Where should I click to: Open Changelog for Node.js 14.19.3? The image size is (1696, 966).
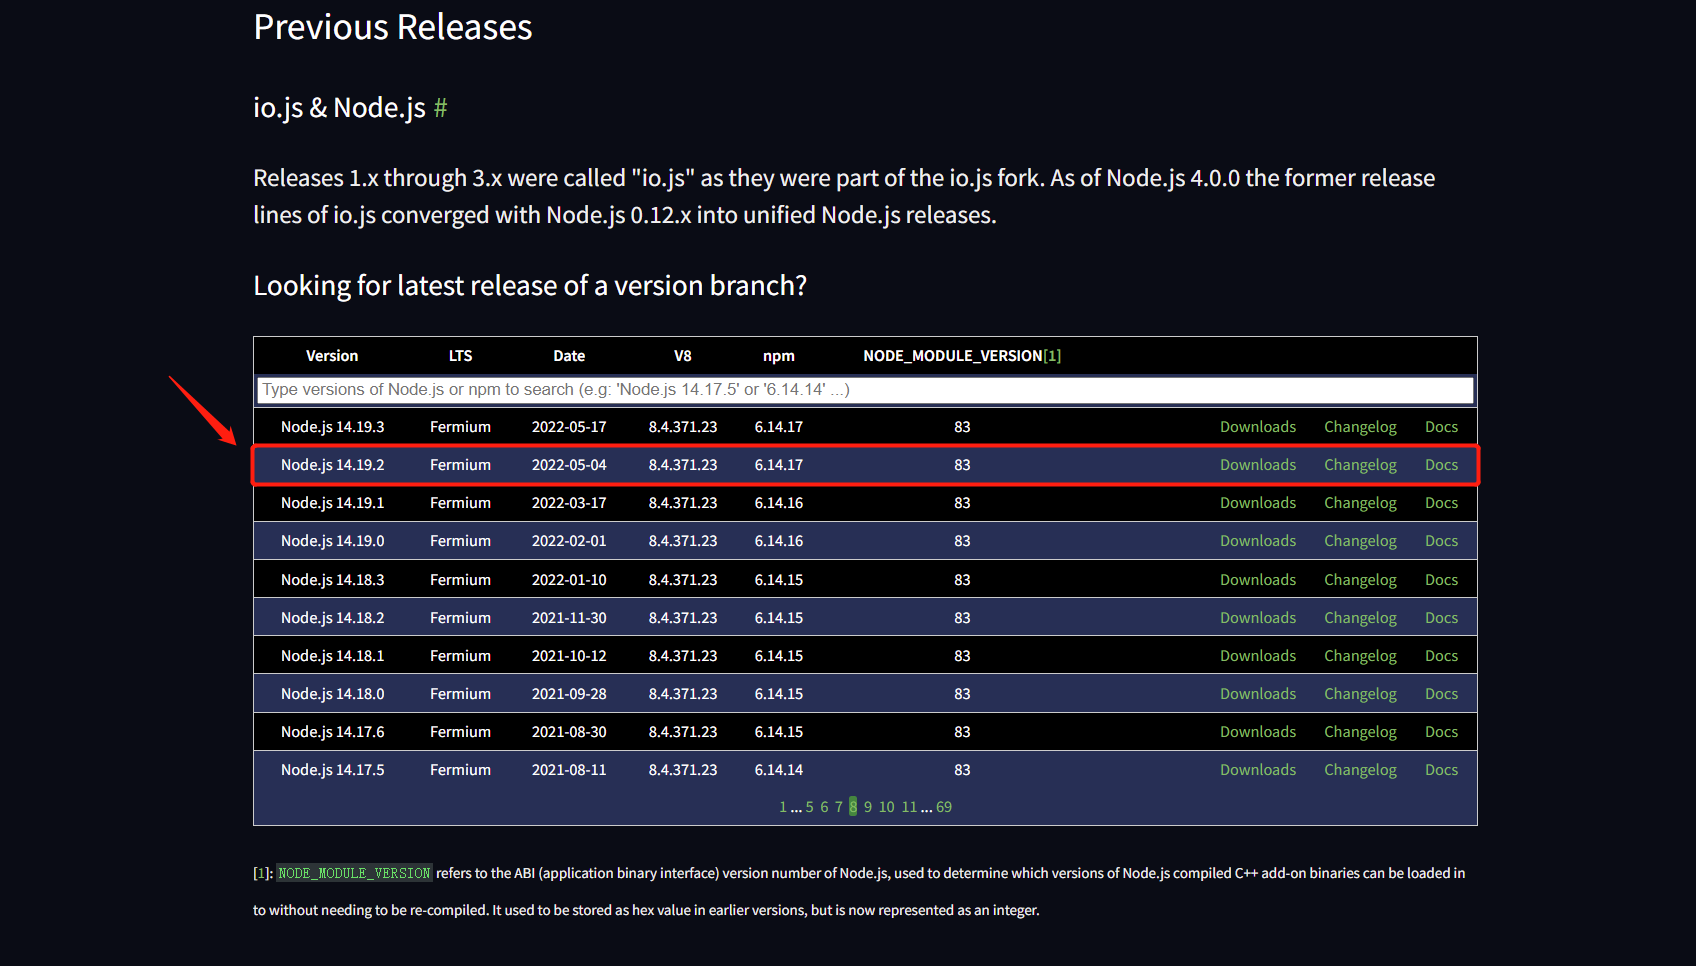click(x=1359, y=427)
